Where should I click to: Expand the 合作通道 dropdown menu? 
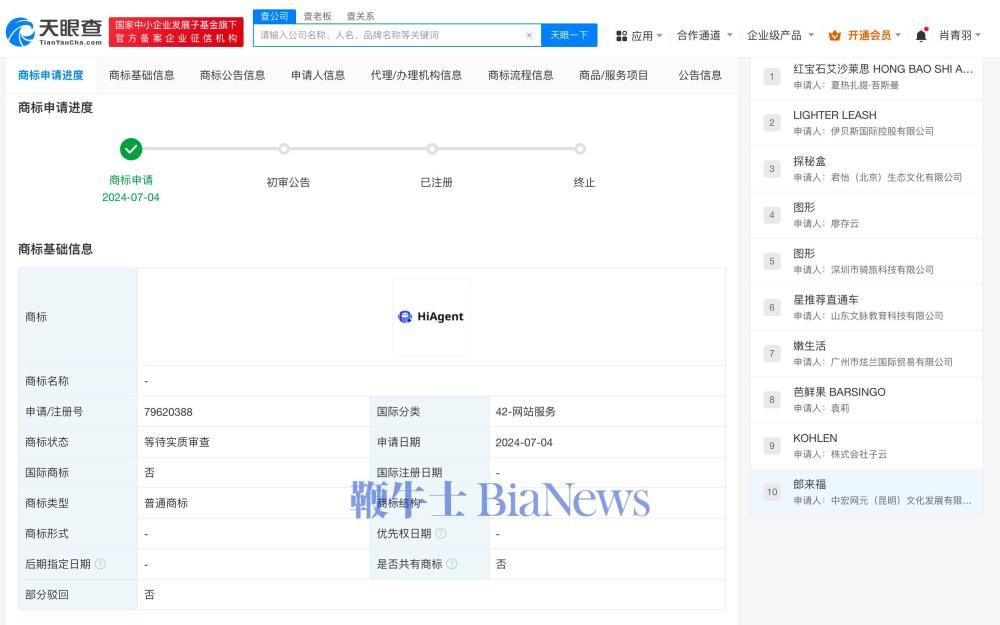click(704, 35)
